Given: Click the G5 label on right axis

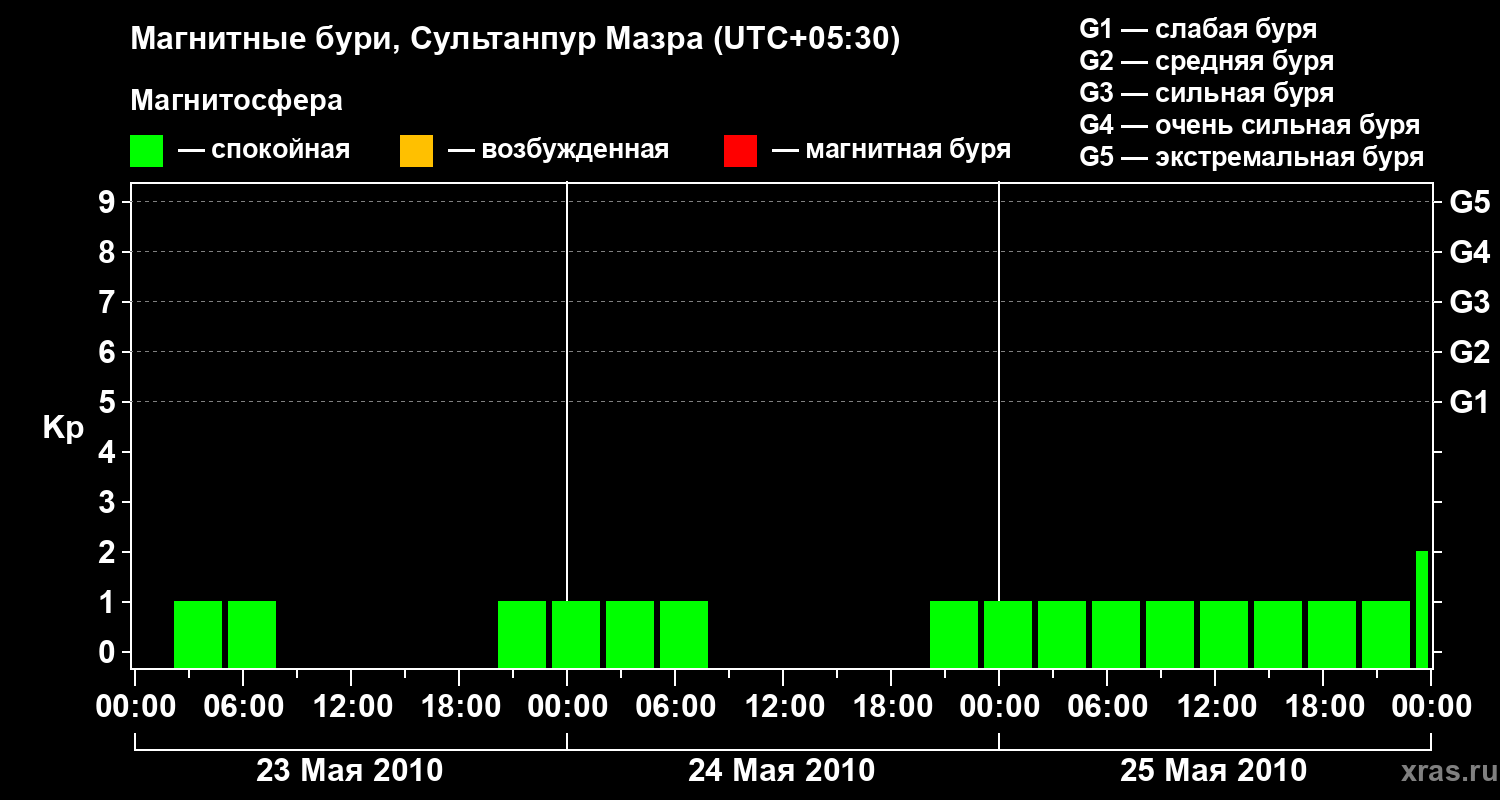Looking at the screenshot, I should [x=1469, y=202].
